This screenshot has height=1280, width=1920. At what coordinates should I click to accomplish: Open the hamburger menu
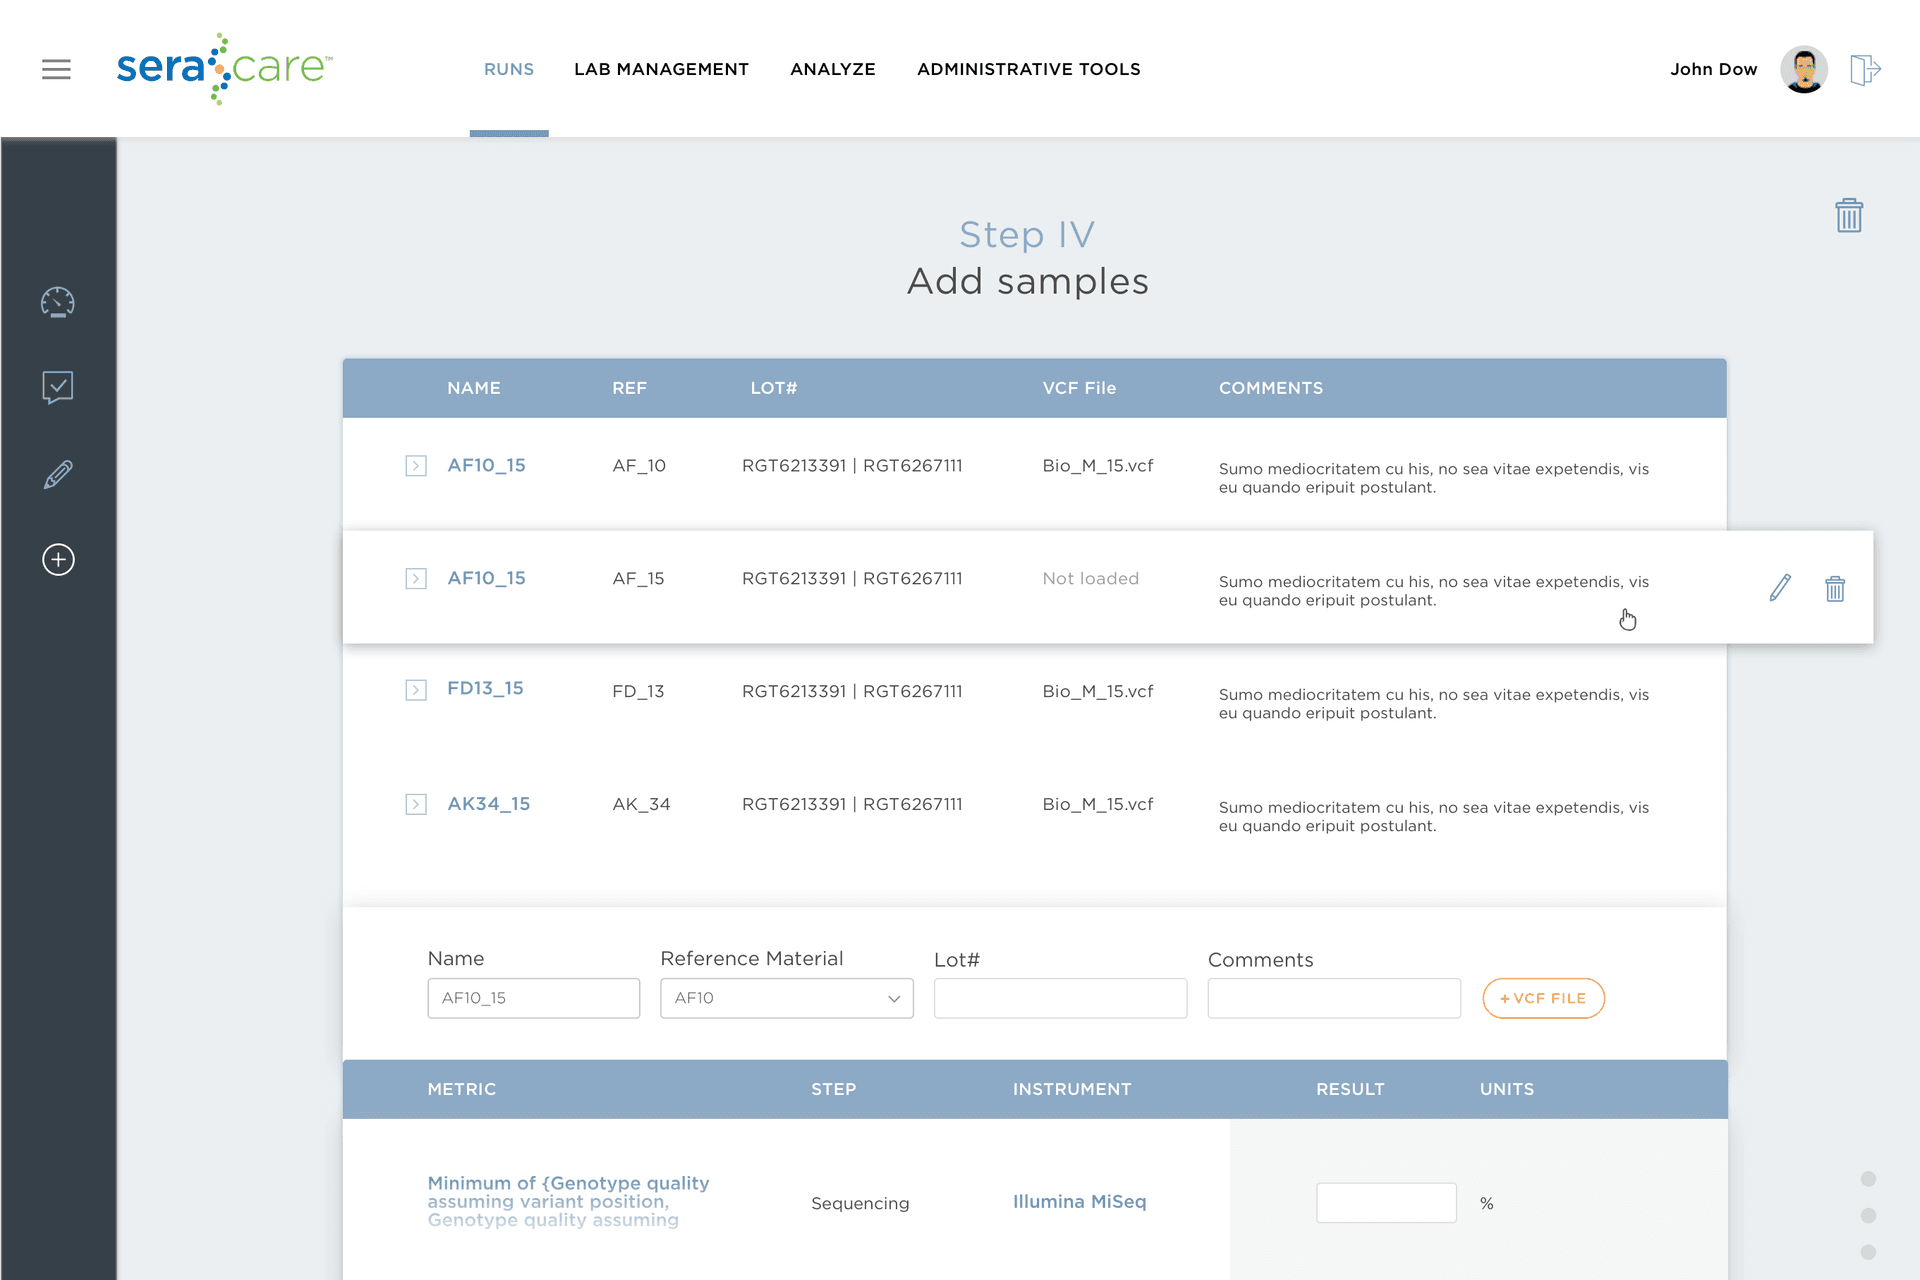coord(56,69)
